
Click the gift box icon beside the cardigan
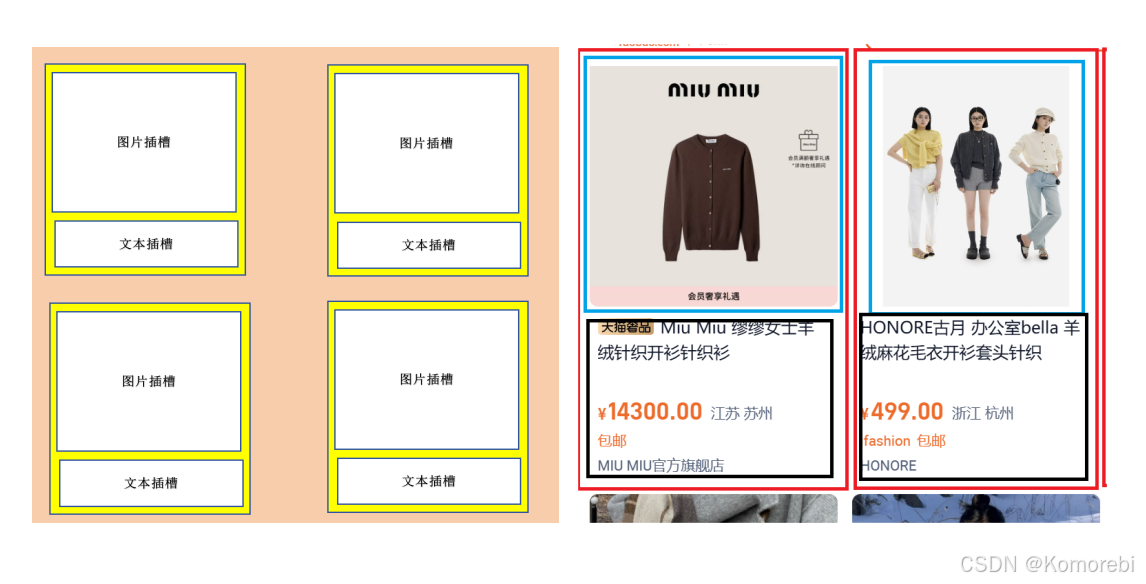tap(808, 140)
